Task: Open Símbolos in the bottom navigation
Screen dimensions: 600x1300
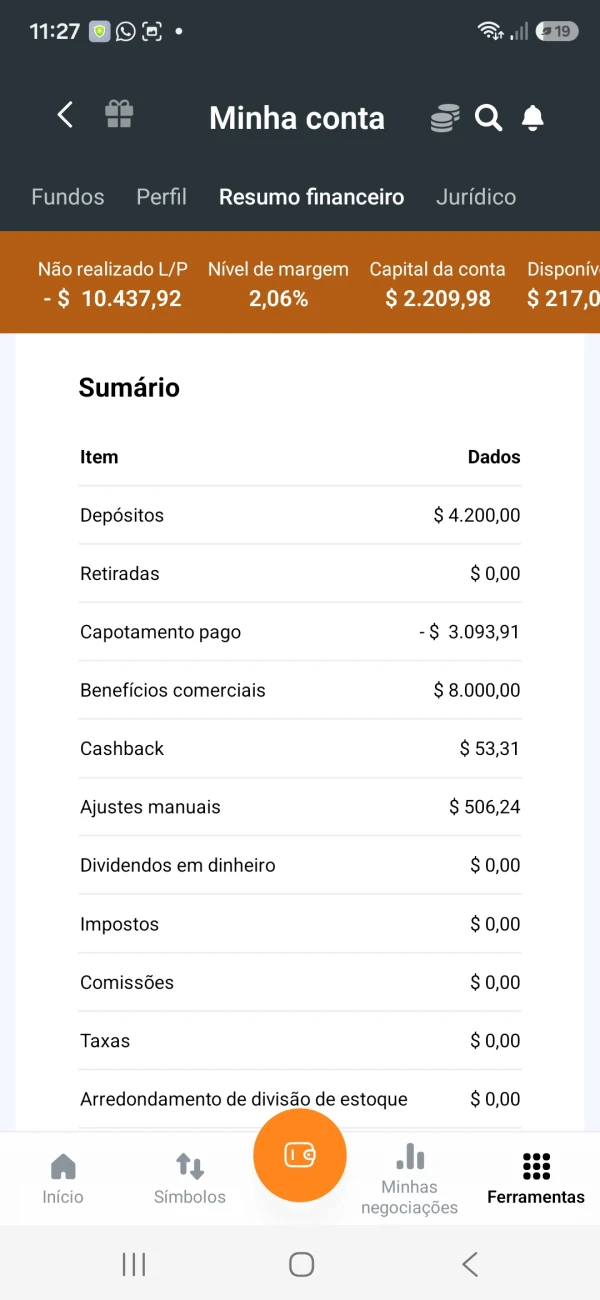Action: pos(190,1179)
